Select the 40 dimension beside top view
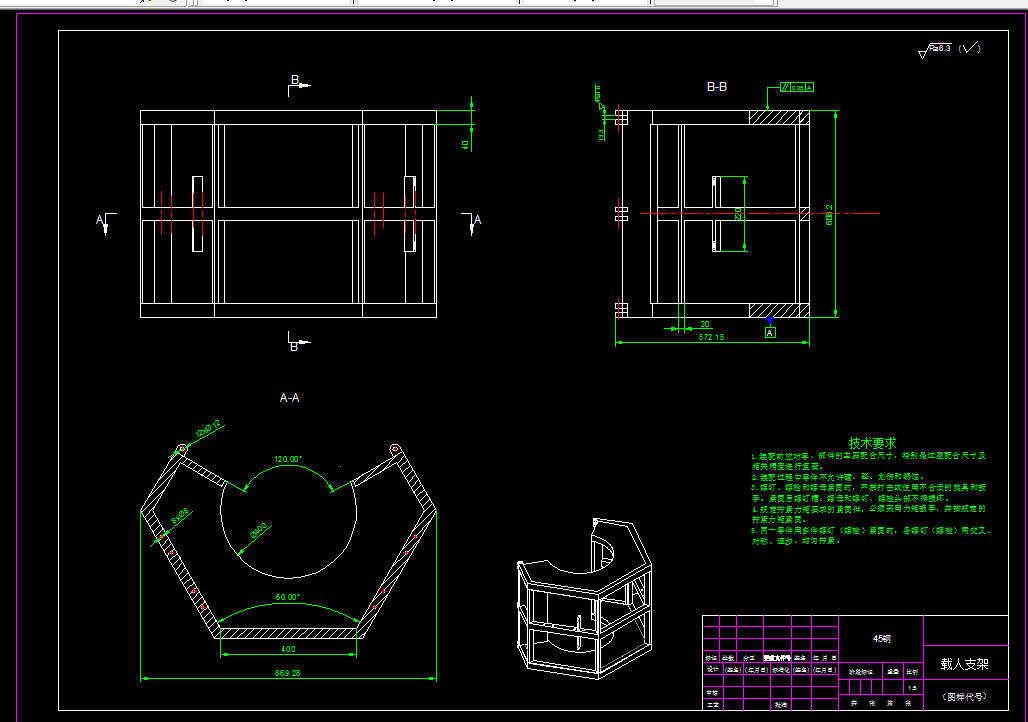The image size is (1028, 722). (465, 145)
